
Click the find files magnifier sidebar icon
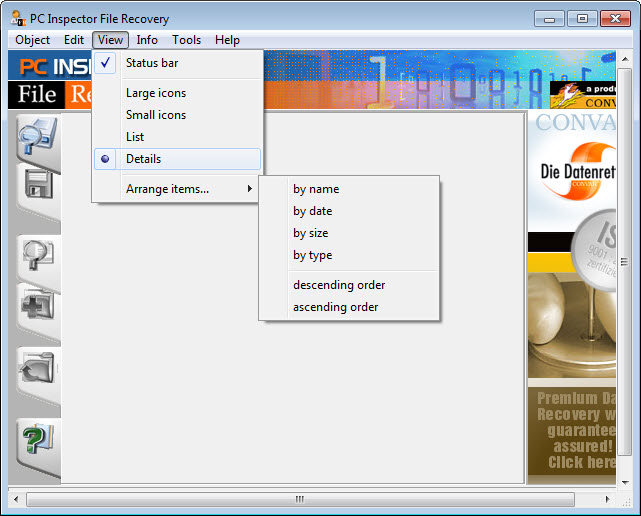coord(38,255)
